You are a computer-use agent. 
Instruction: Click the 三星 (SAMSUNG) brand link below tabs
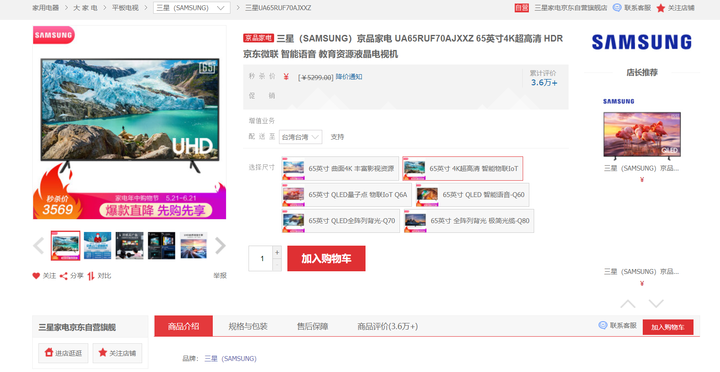point(231,358)
